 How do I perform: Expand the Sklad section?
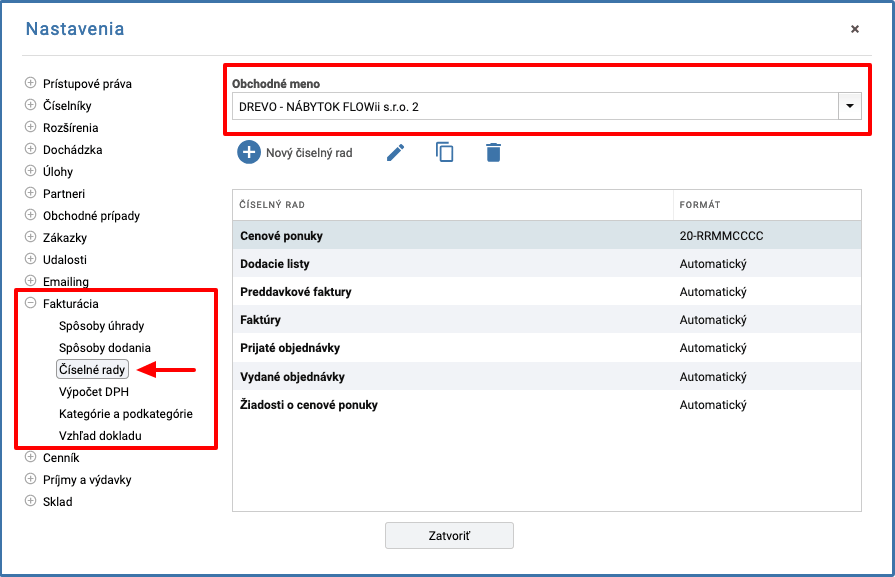pos(31,501)
